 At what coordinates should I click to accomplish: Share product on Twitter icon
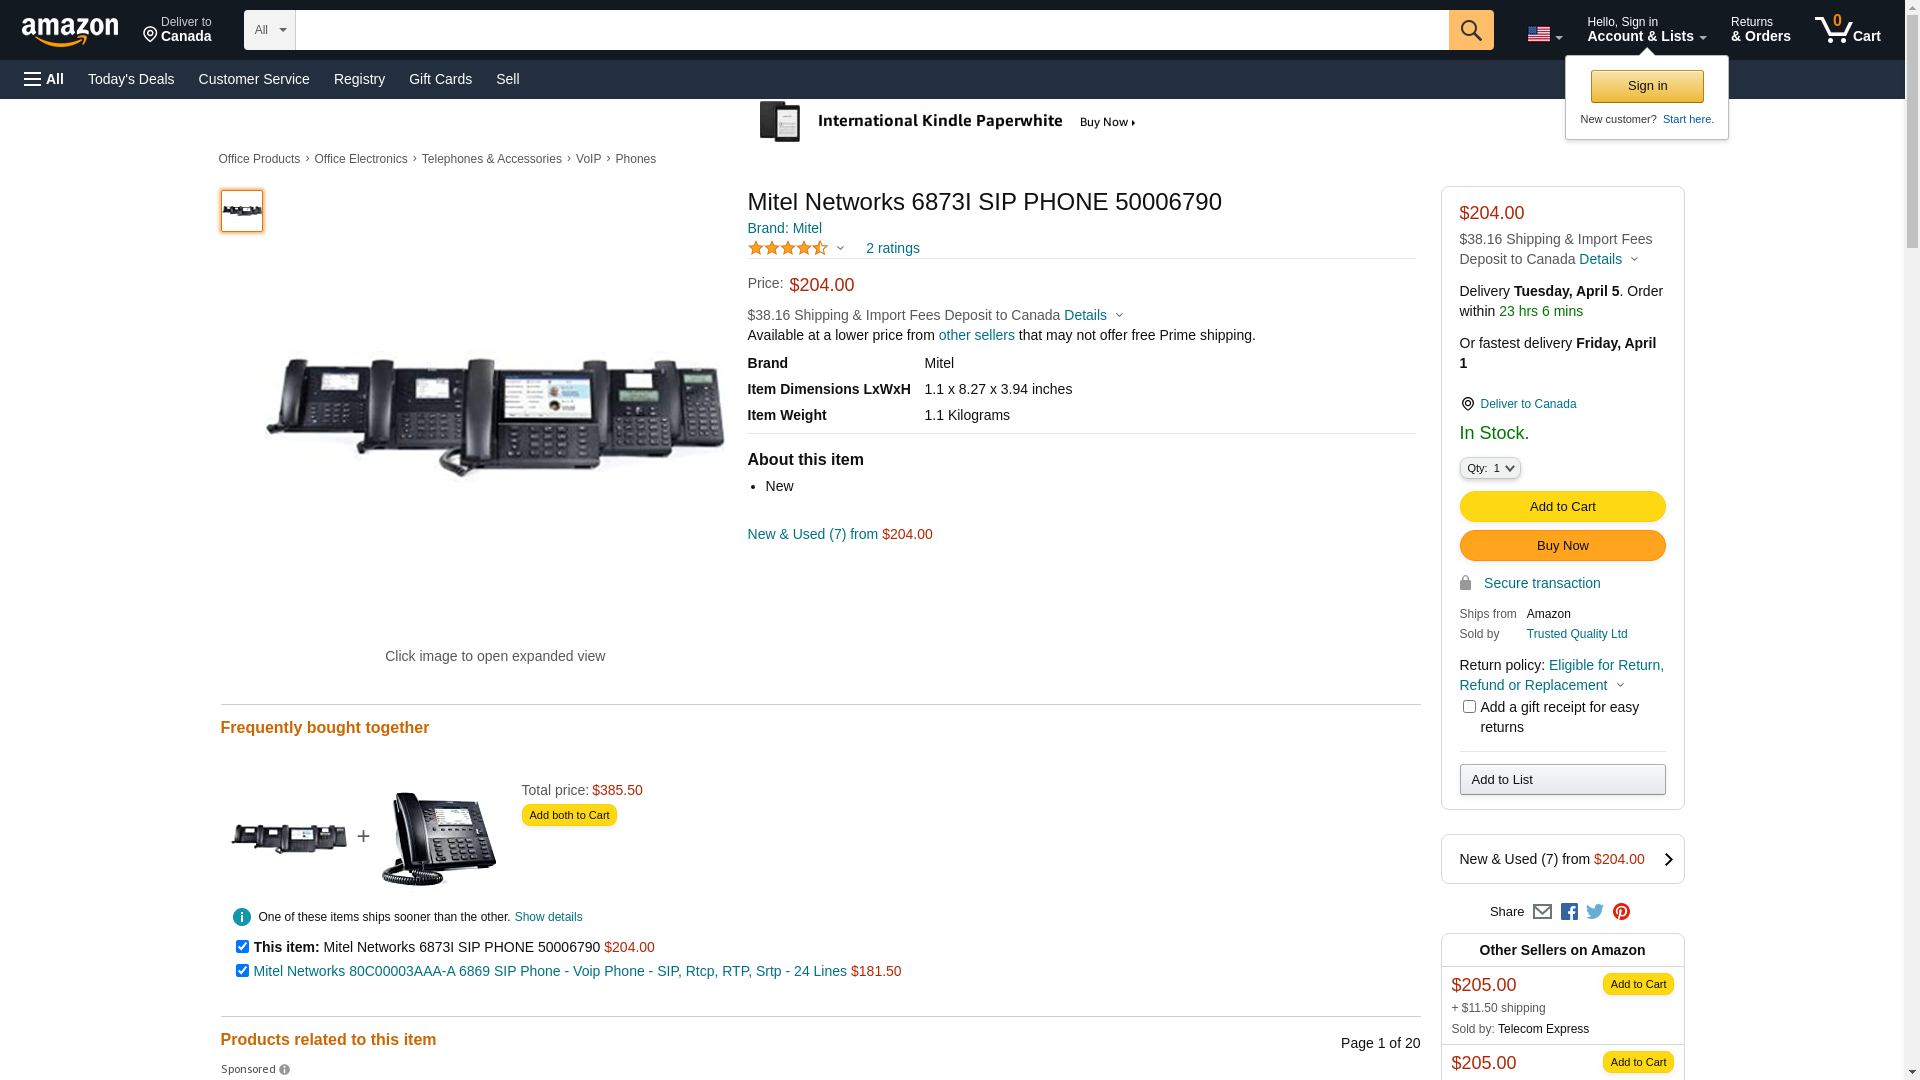click(x=1595, y=912)
